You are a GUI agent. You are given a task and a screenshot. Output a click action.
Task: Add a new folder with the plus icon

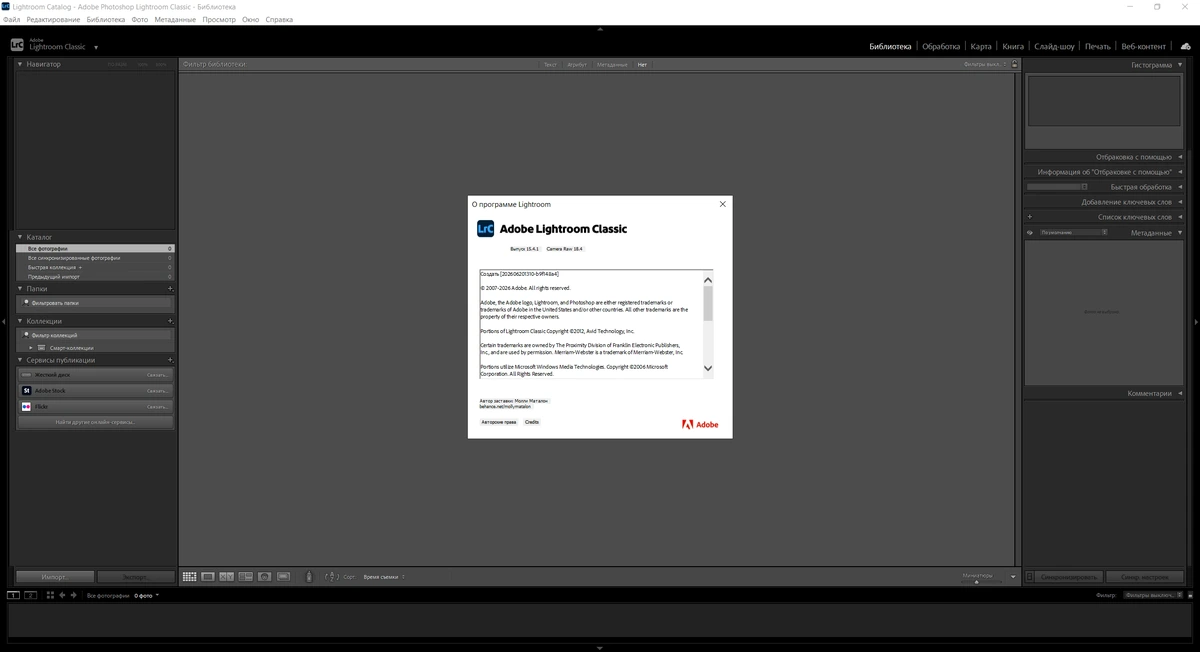click(x=170, y=288)
